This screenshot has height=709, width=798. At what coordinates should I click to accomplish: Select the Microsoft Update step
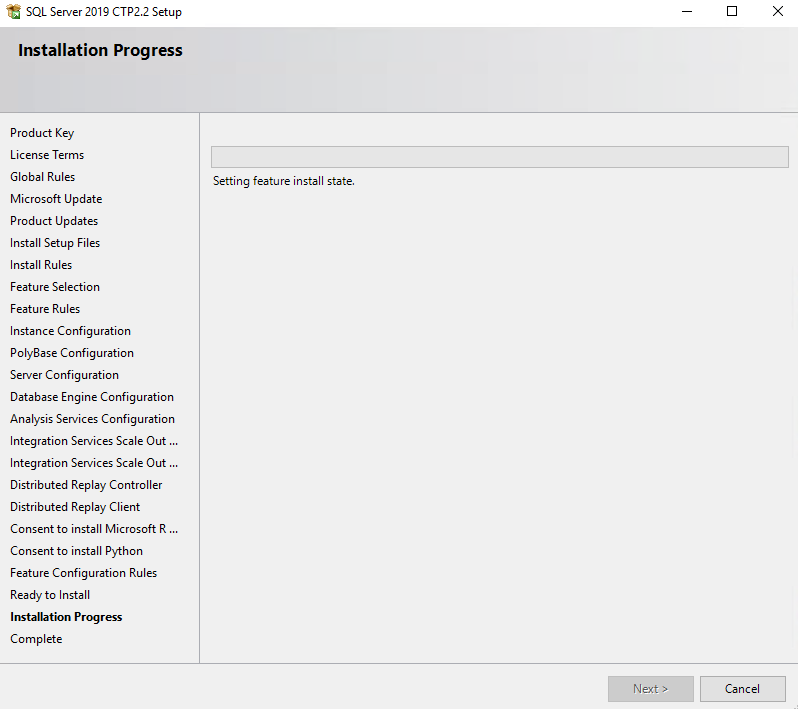56,199
